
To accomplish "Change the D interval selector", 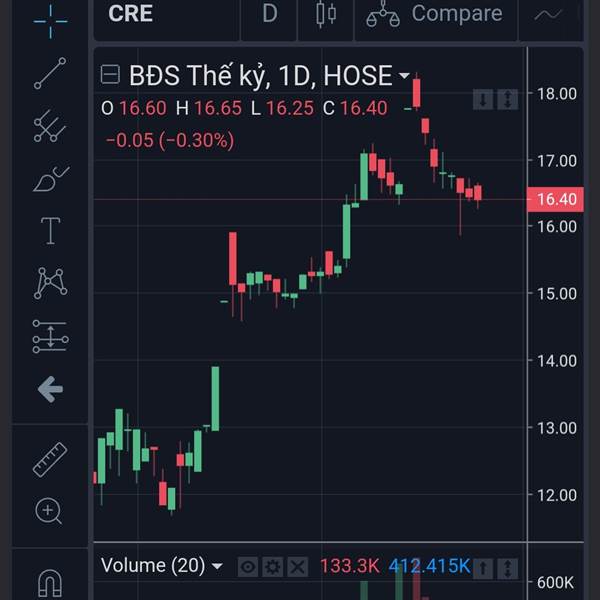I will [x=269, y=15].
